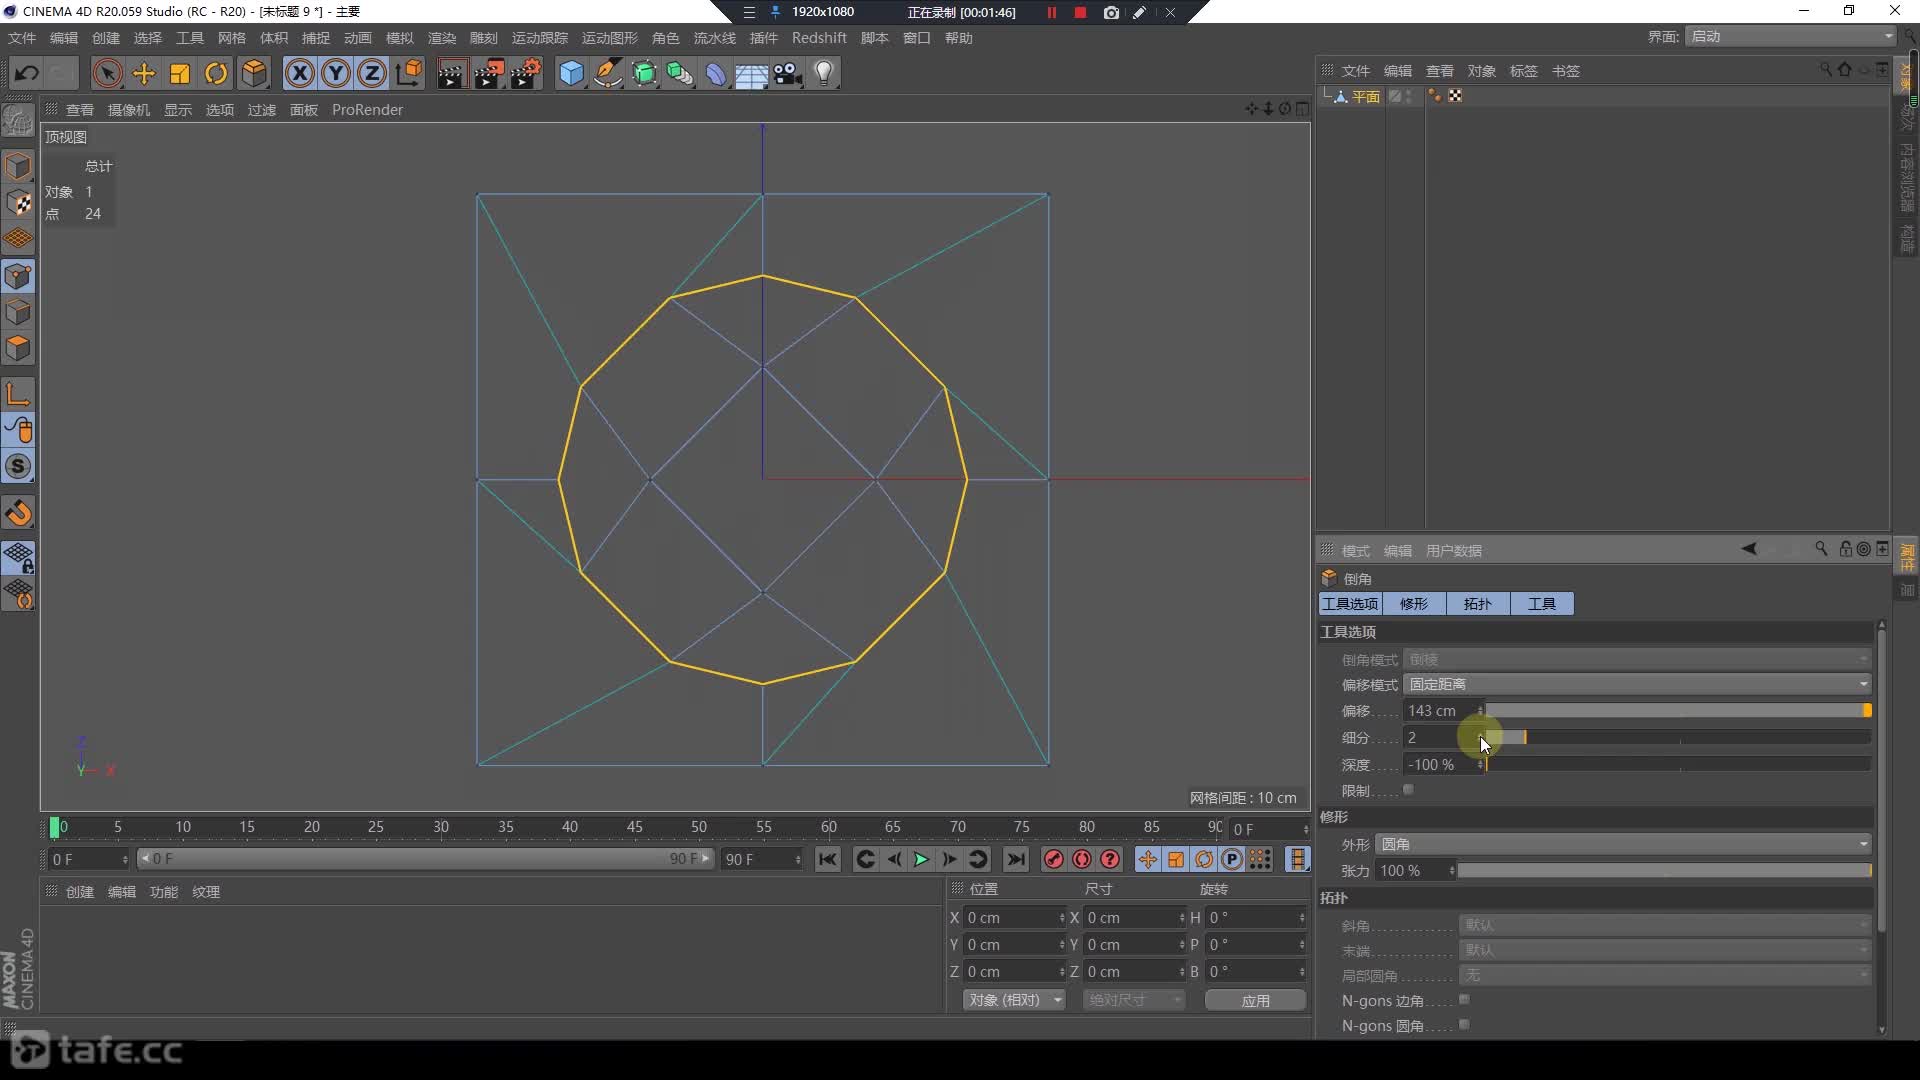This screenshot has height=1080, width=1920.
Task: Select the Move tool
Action: 144,73
